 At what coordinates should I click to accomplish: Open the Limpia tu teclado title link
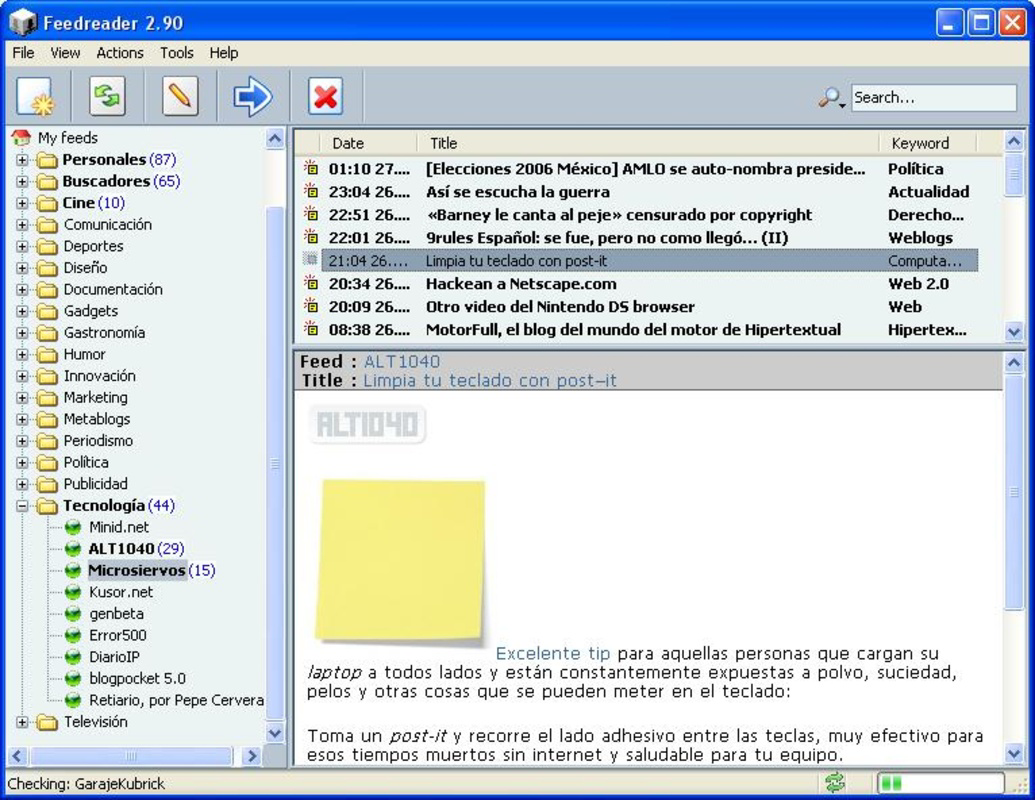pos(489,380)
